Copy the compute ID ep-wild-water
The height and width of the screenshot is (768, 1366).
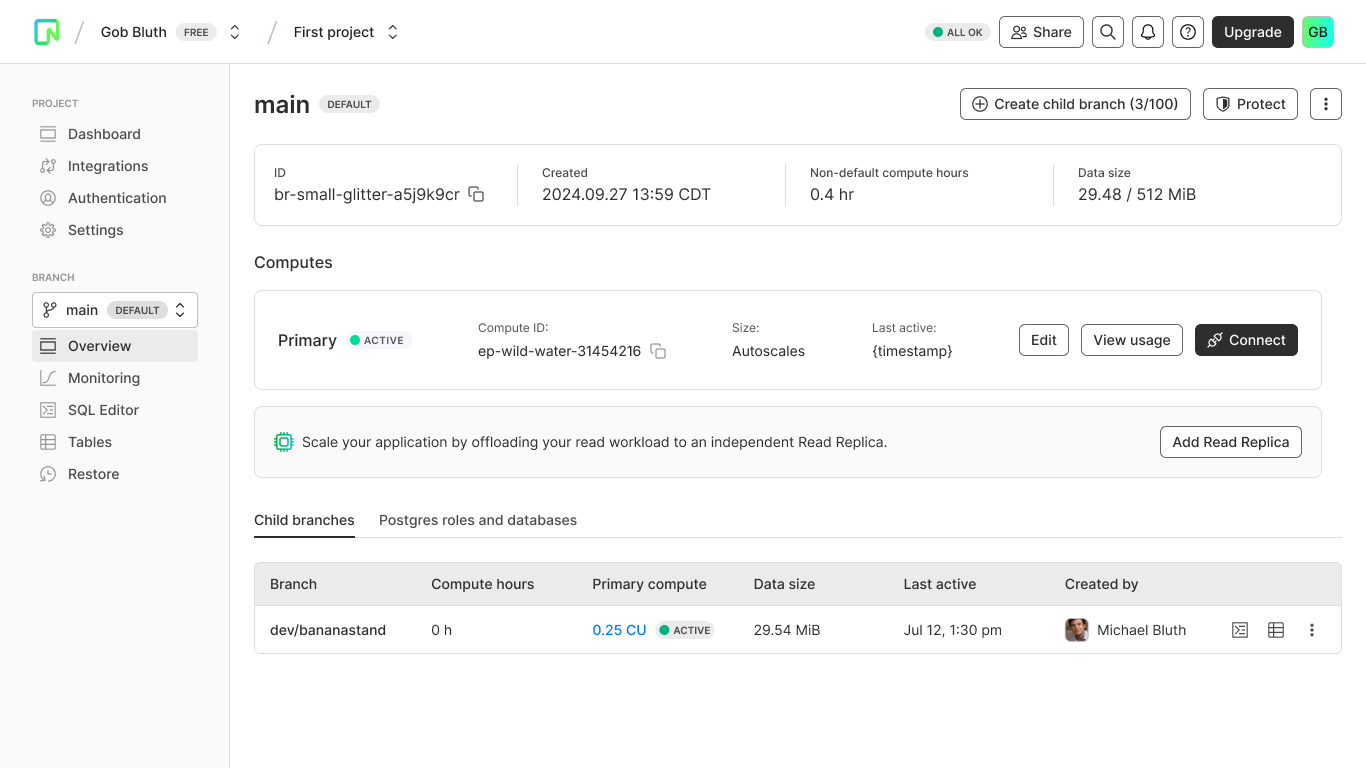(658, 351)
